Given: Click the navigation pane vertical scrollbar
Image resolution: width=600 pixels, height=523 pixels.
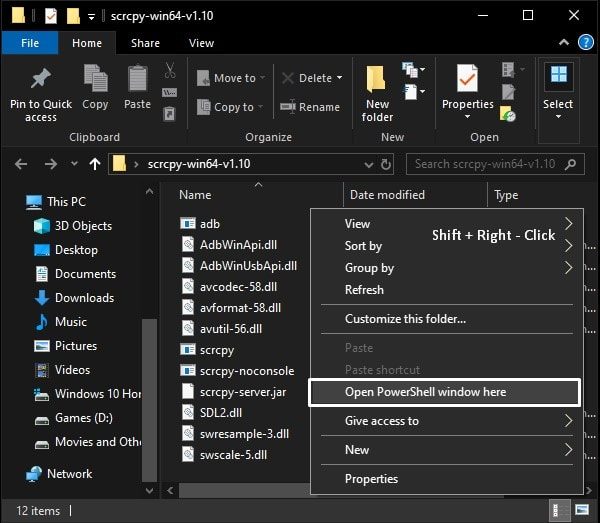Looking at the screenshot, I should coord(149,401).
